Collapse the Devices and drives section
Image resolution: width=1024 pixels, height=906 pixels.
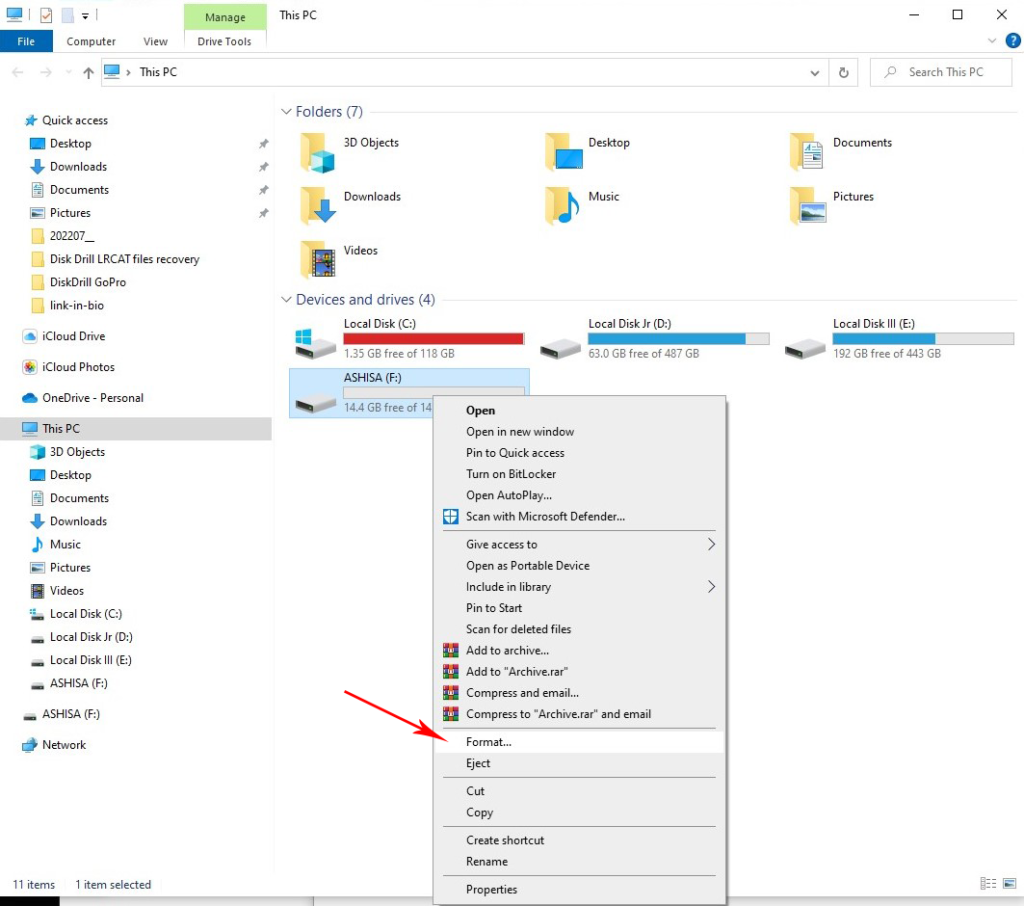pos(287,300)
